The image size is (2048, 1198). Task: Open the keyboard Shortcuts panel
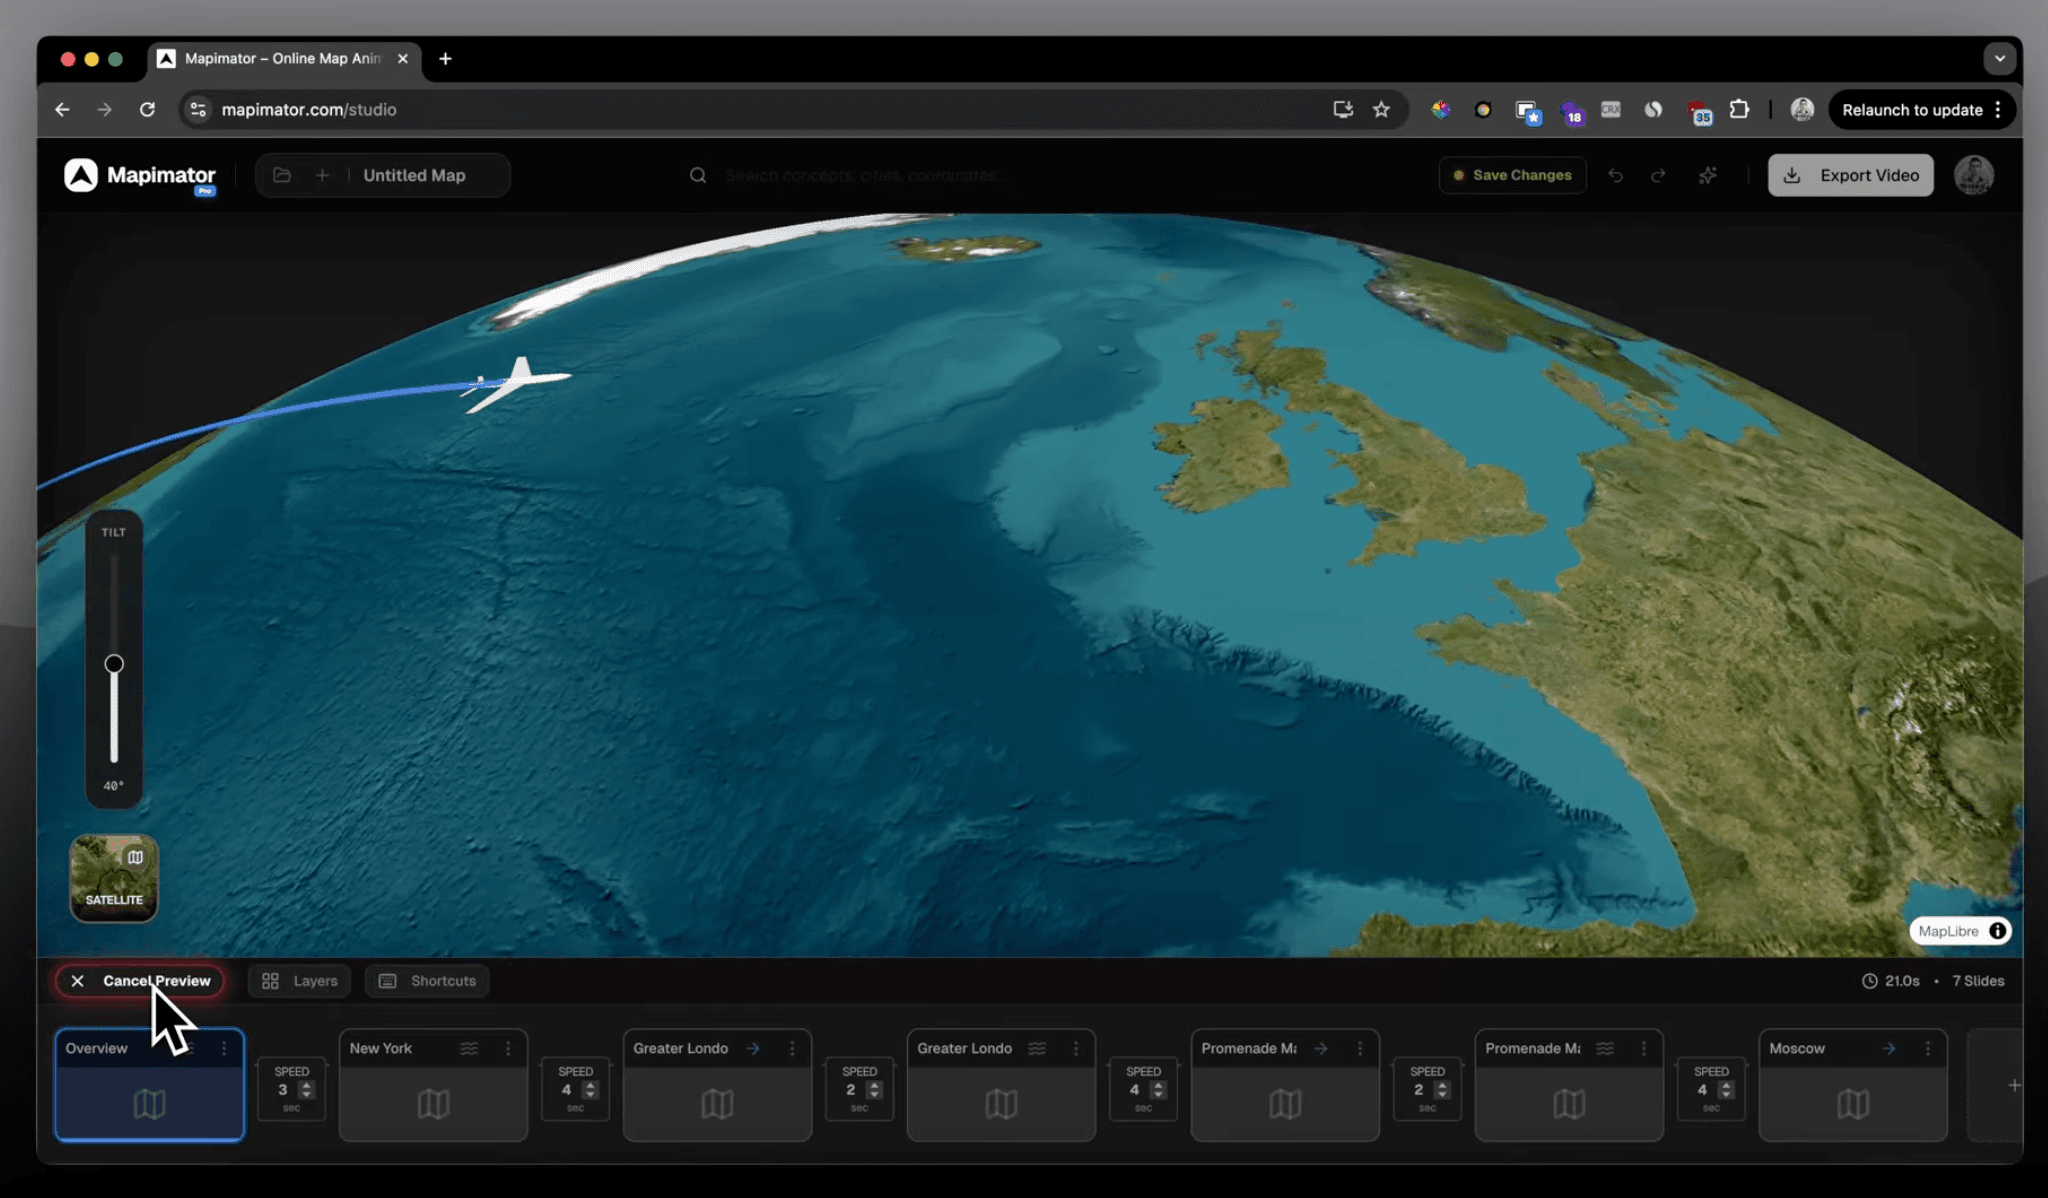(426, 981)
